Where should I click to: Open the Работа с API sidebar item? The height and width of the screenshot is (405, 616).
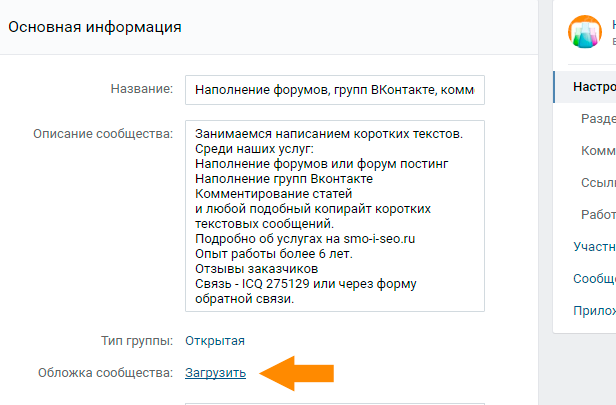tap(597, 214)
